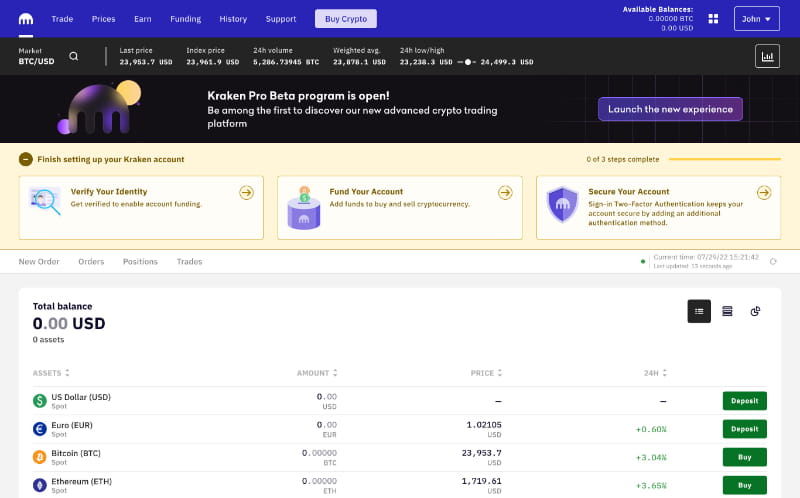
Task: Open the market search magnifier
Action: [x=73, y=56]
